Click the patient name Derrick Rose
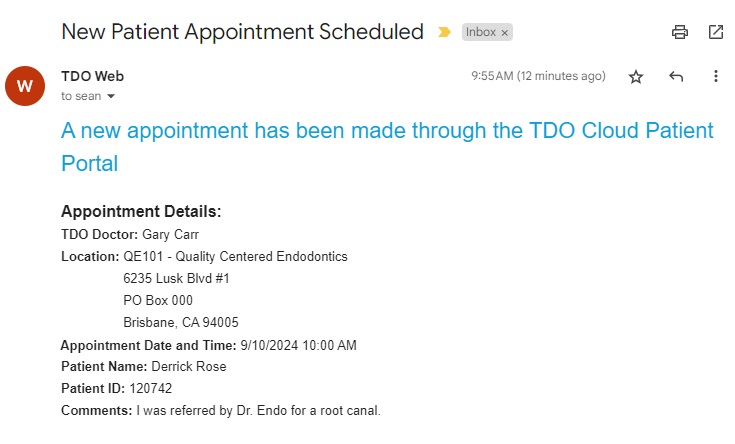 [x=189, y=366]
